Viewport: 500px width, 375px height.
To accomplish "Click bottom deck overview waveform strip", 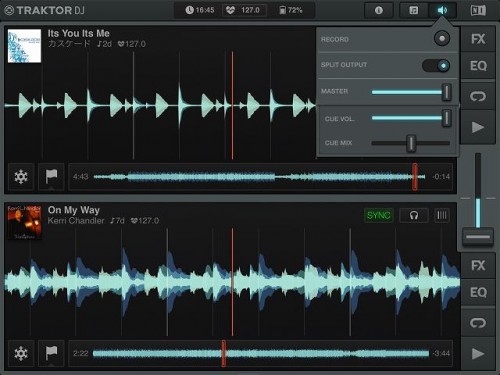I will tap(260, 353).
